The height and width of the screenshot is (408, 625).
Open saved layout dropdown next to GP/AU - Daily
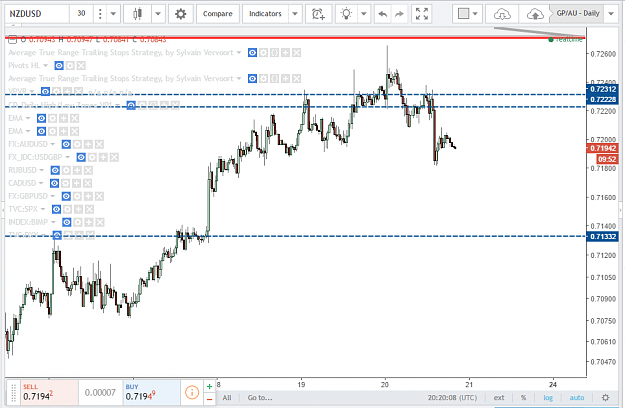pyautogui.click(x=611, y=14)
